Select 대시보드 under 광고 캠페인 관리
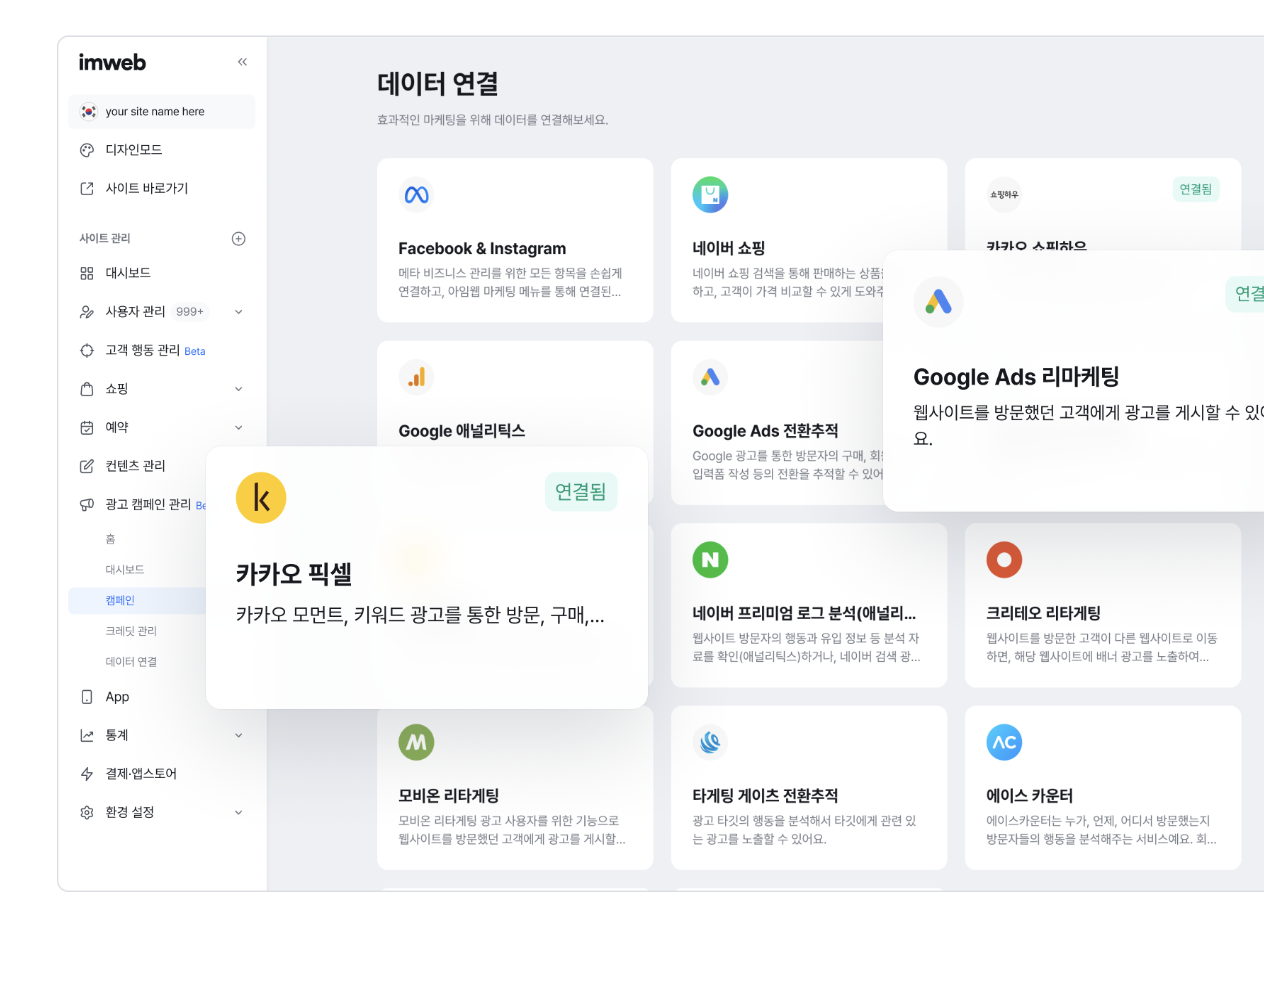Image resolution: width=1264 pixels, height=990 pixels. point(125,570)
